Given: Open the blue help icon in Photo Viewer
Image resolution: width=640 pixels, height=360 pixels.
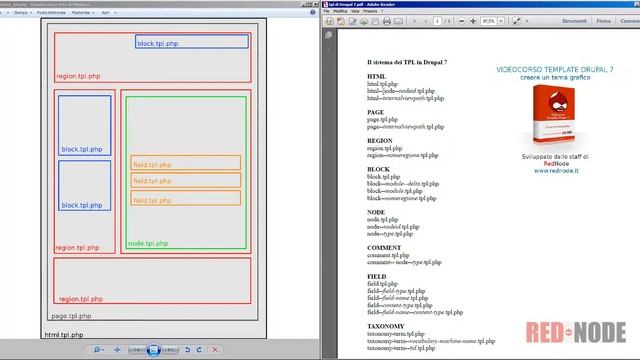Looking at the screenshot, I should coord(313,12).
